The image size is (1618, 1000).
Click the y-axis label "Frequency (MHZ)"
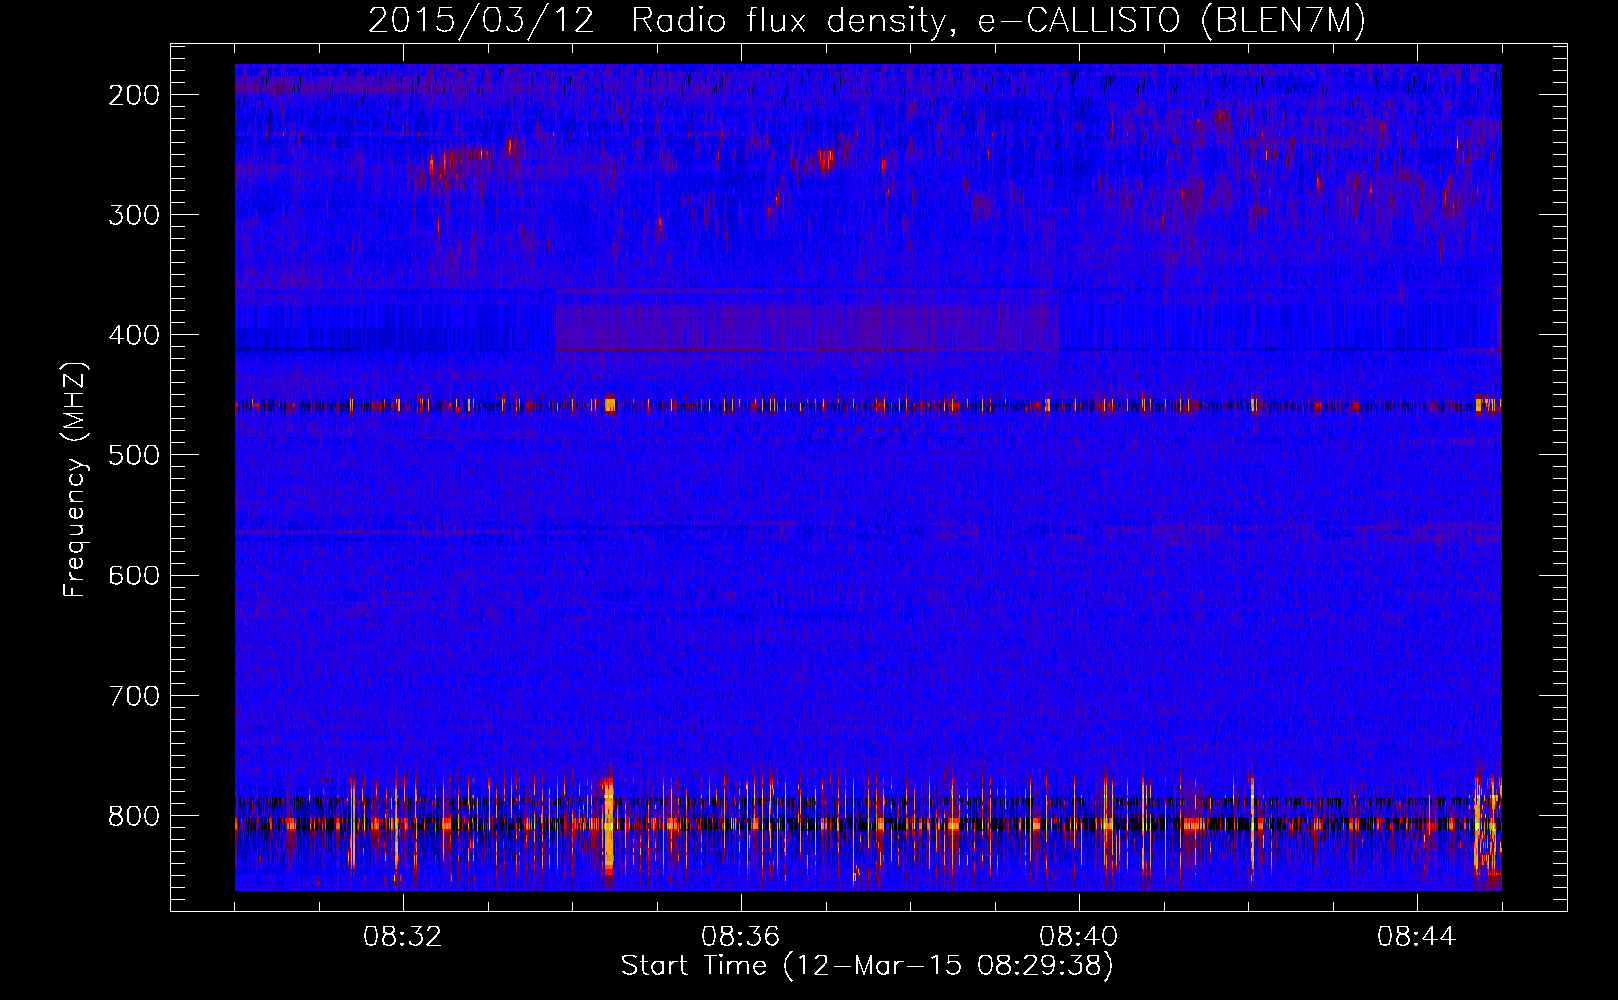[75, 479]
